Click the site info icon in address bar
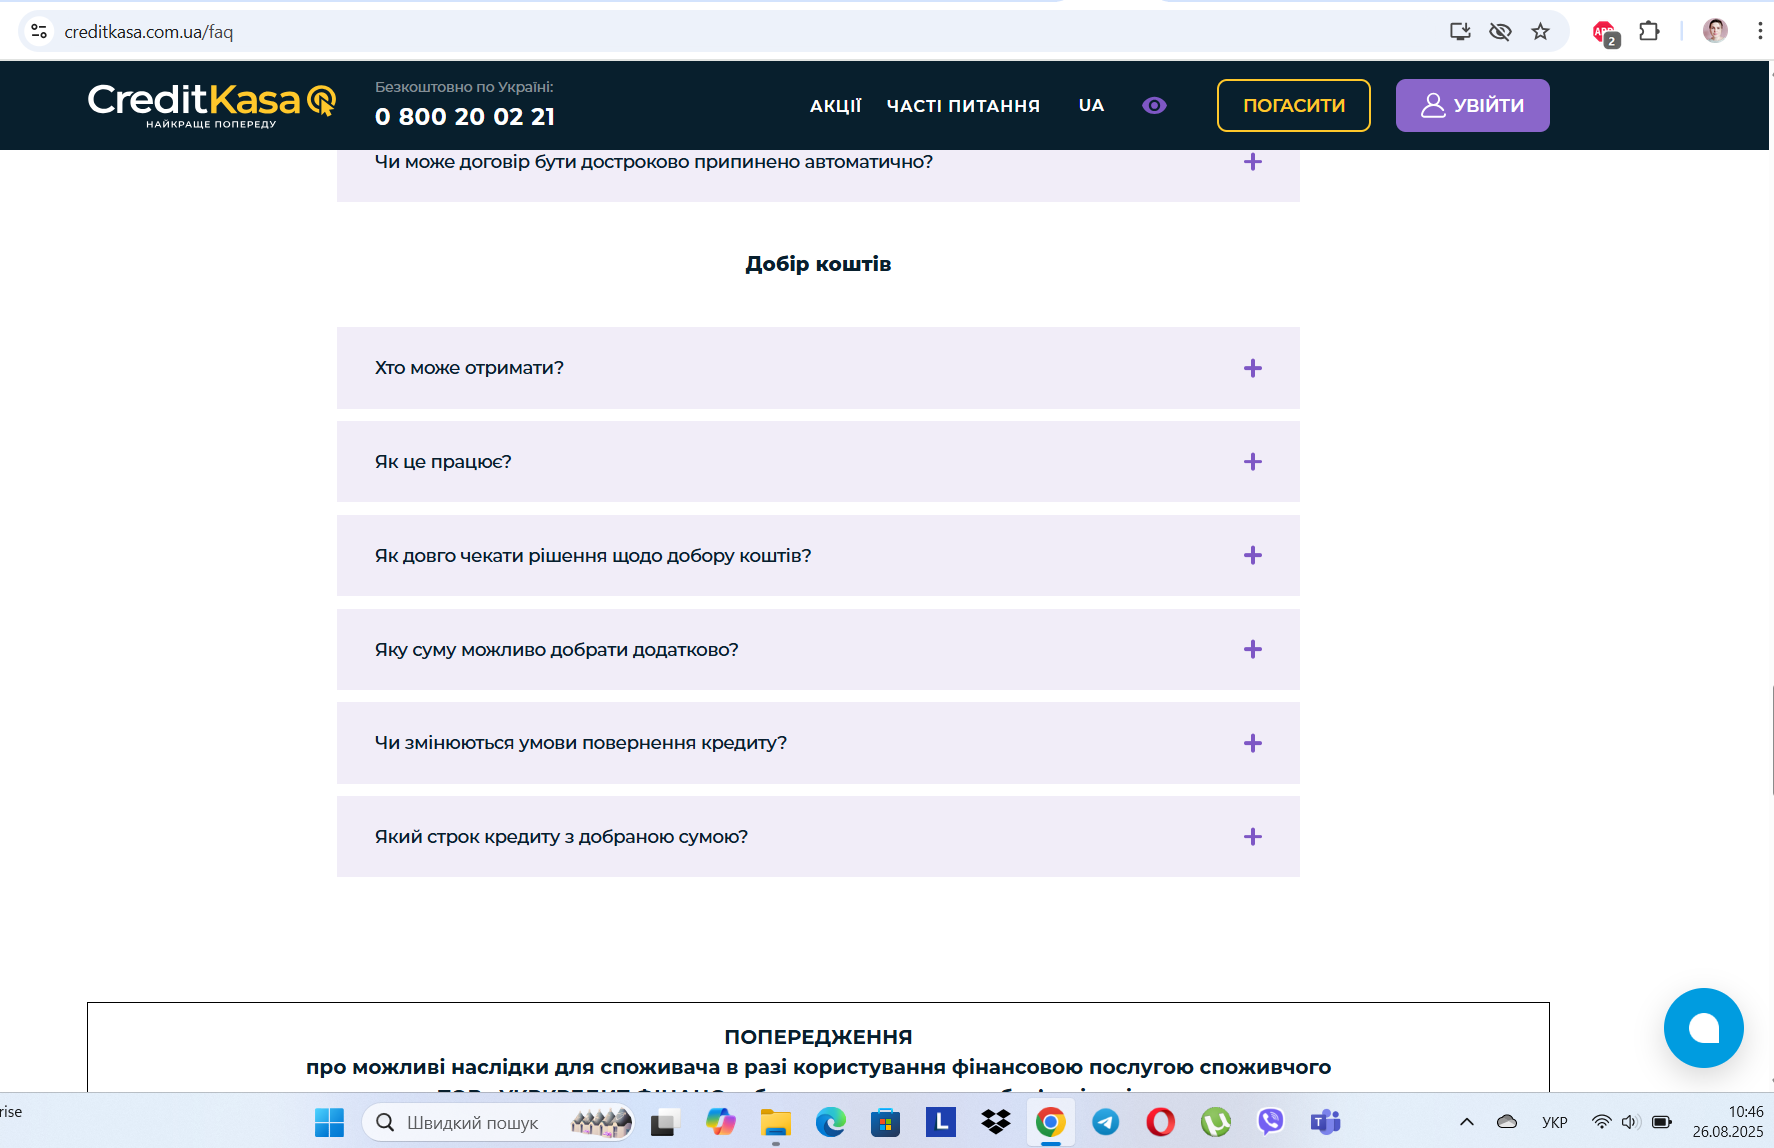The width and height of the screenshot is (1774, 1148). [39, 31]
